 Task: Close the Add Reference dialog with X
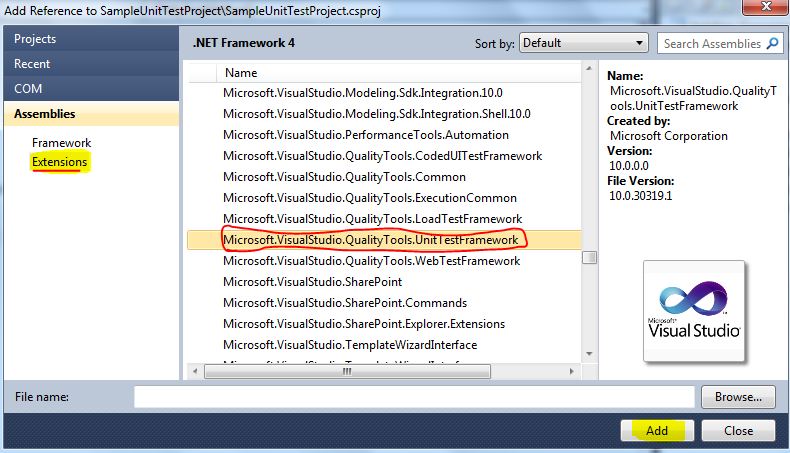point(766,7)
